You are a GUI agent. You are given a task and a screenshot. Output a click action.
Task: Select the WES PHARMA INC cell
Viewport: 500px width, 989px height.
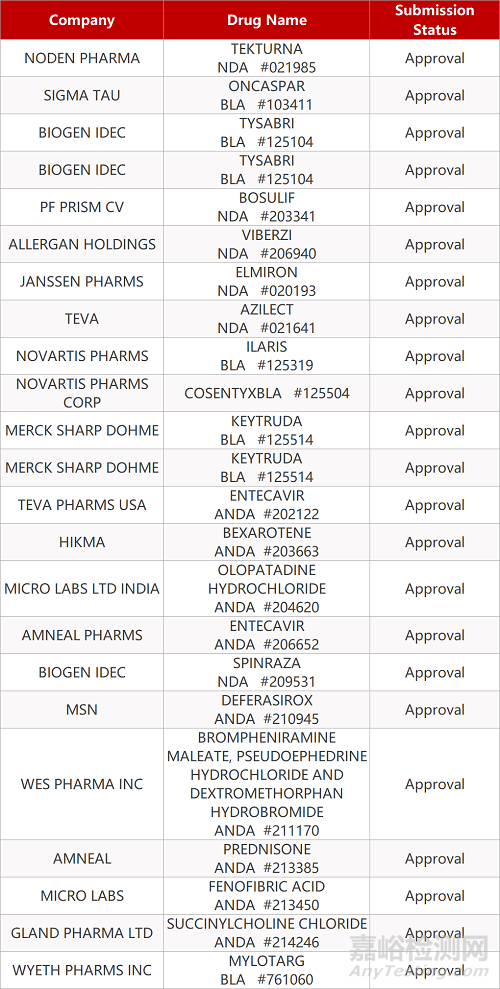82,784
